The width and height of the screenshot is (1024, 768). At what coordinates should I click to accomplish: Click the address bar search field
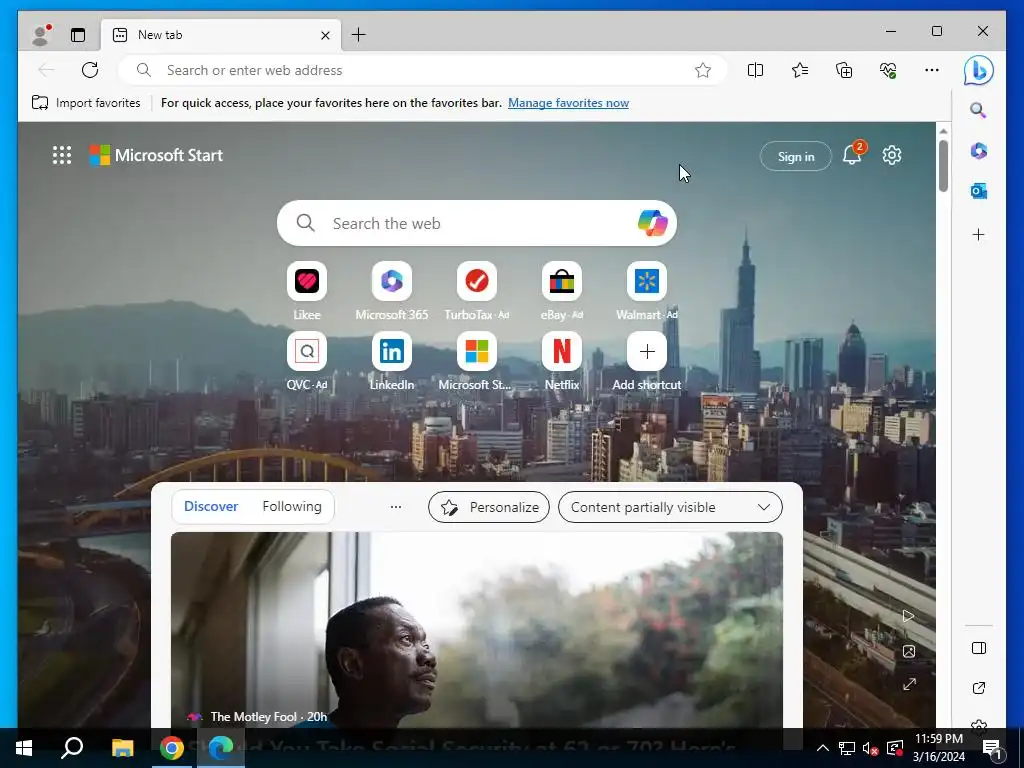pyautogui.click(x=422, y=70)
